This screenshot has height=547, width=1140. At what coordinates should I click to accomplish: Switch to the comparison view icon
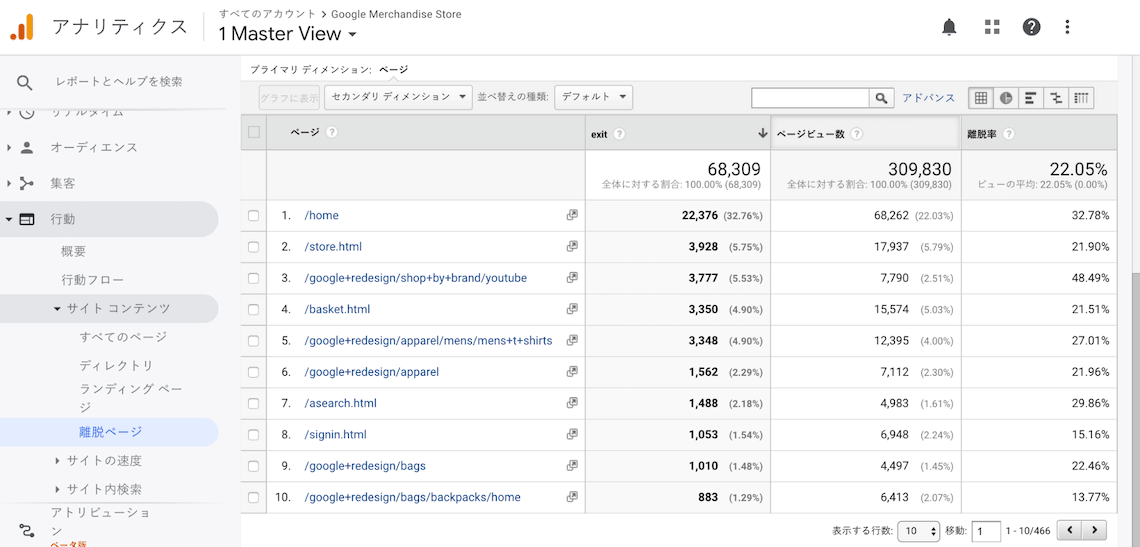pos(1056,98)
